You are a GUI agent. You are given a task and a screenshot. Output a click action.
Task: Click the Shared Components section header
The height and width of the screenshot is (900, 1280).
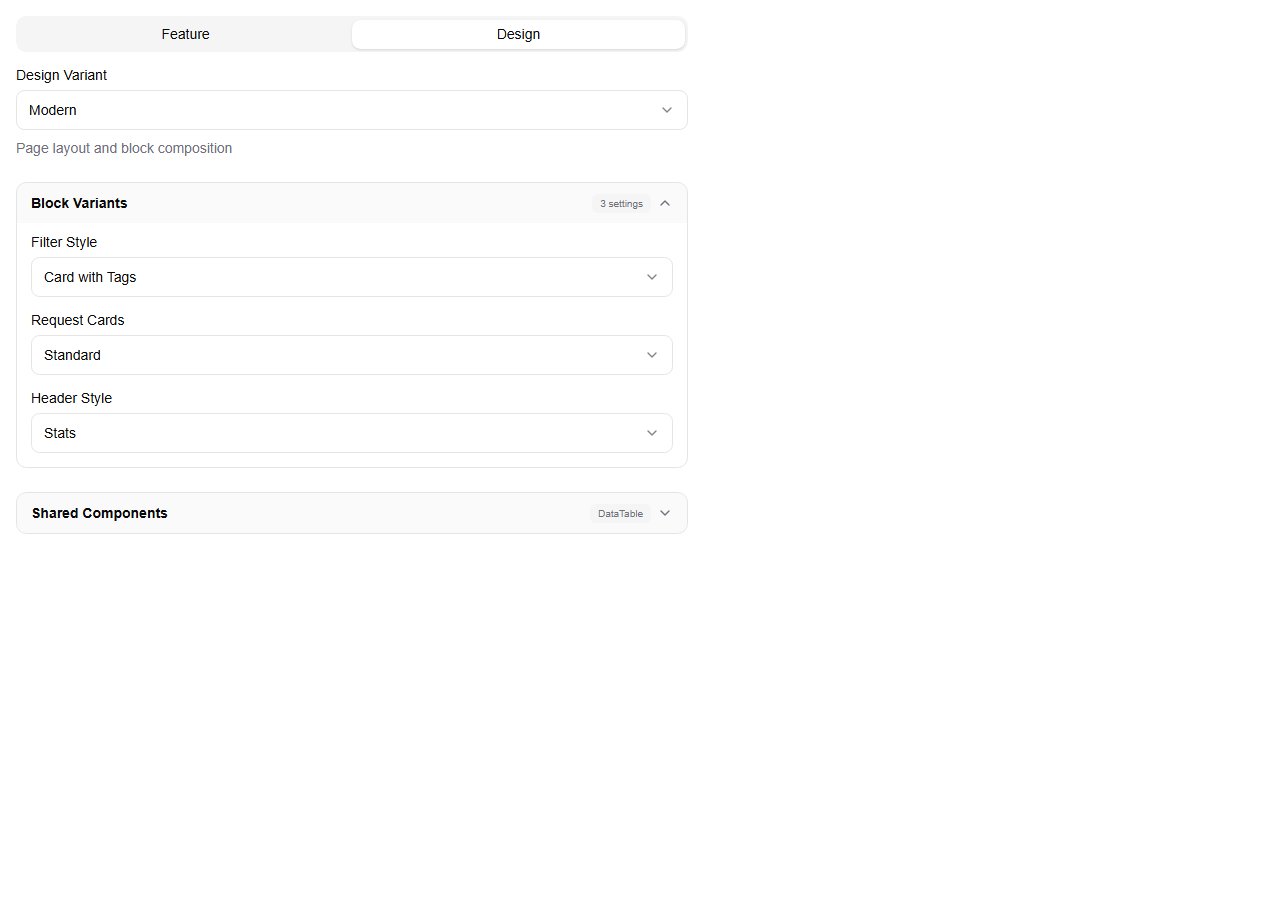pyautogui.click(x=99, y=513)
